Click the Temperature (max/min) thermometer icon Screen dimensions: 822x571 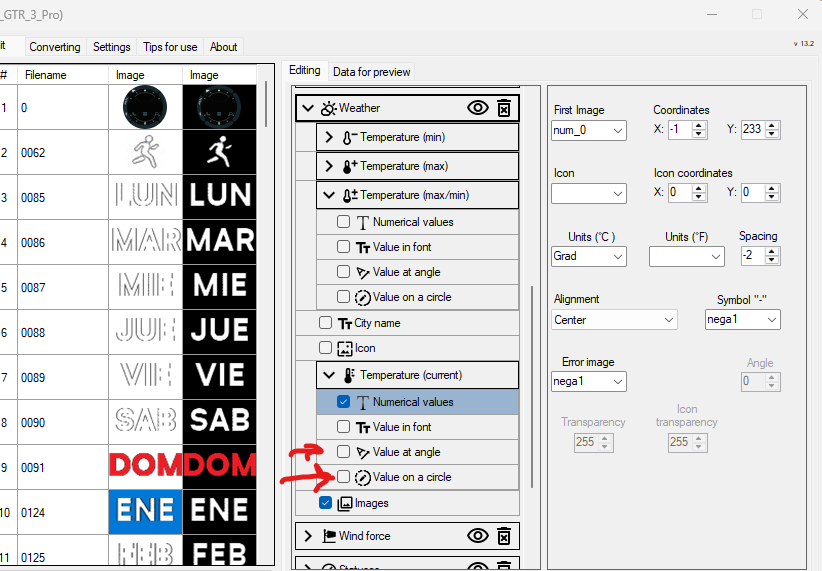coord(350,196)
